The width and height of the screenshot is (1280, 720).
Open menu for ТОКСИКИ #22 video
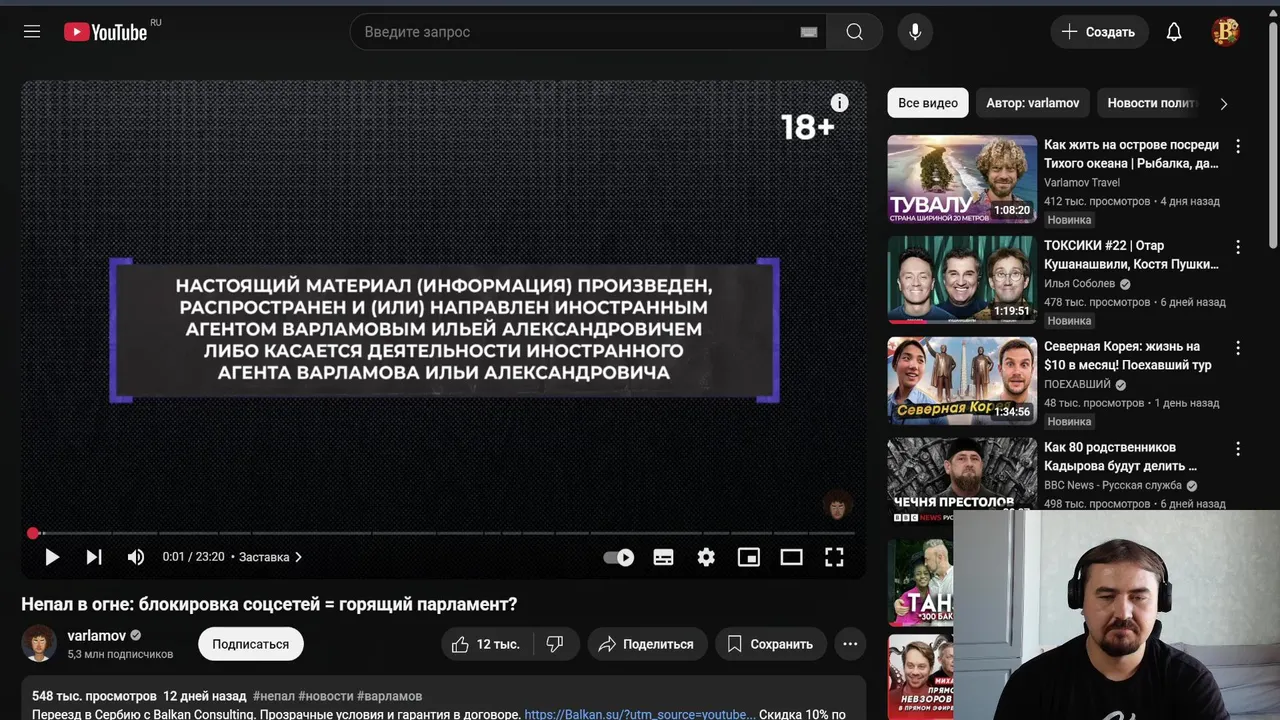point(1238,247)
